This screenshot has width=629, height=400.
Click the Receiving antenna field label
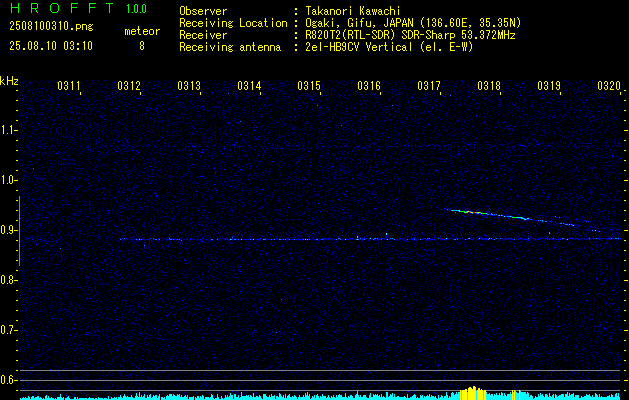click(x=230, y=47)
